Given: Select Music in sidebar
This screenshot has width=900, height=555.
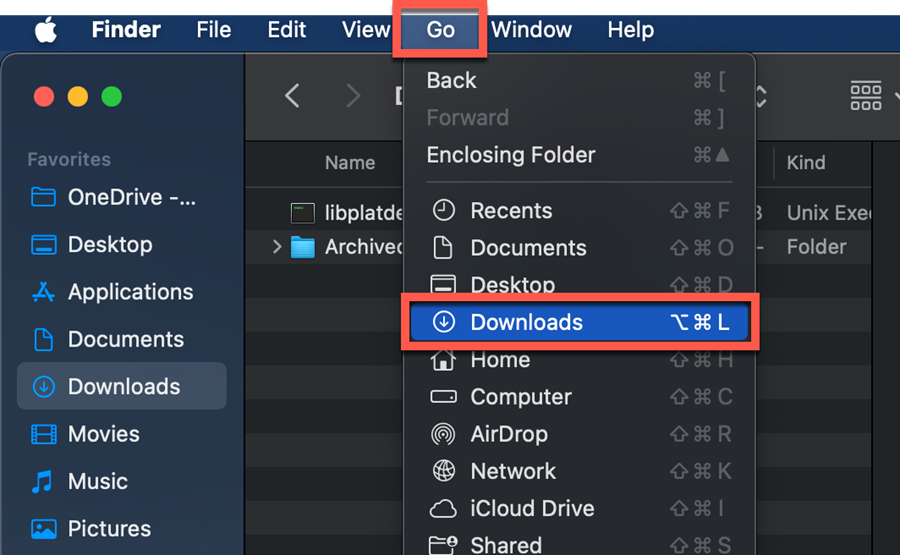Looking at the screenshot, I should (122, 482).
